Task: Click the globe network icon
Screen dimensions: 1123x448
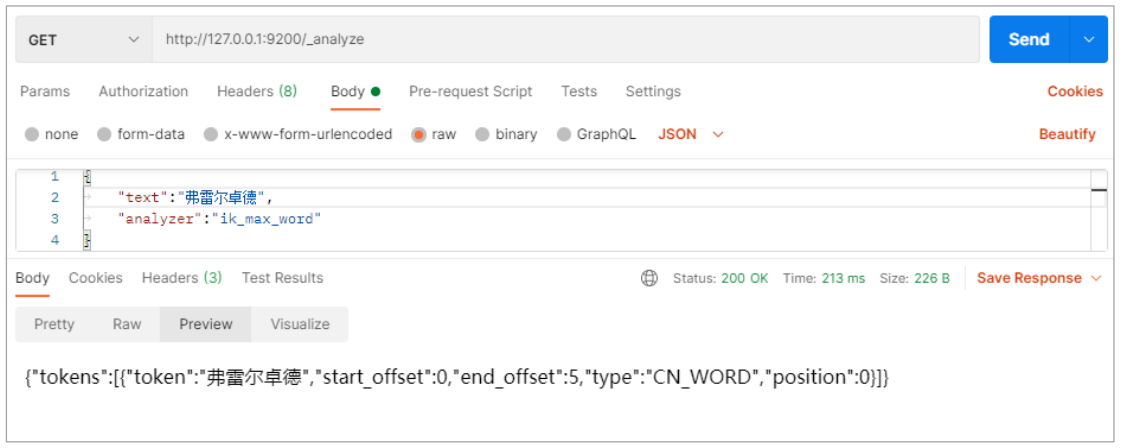Action: coord(649,278)
